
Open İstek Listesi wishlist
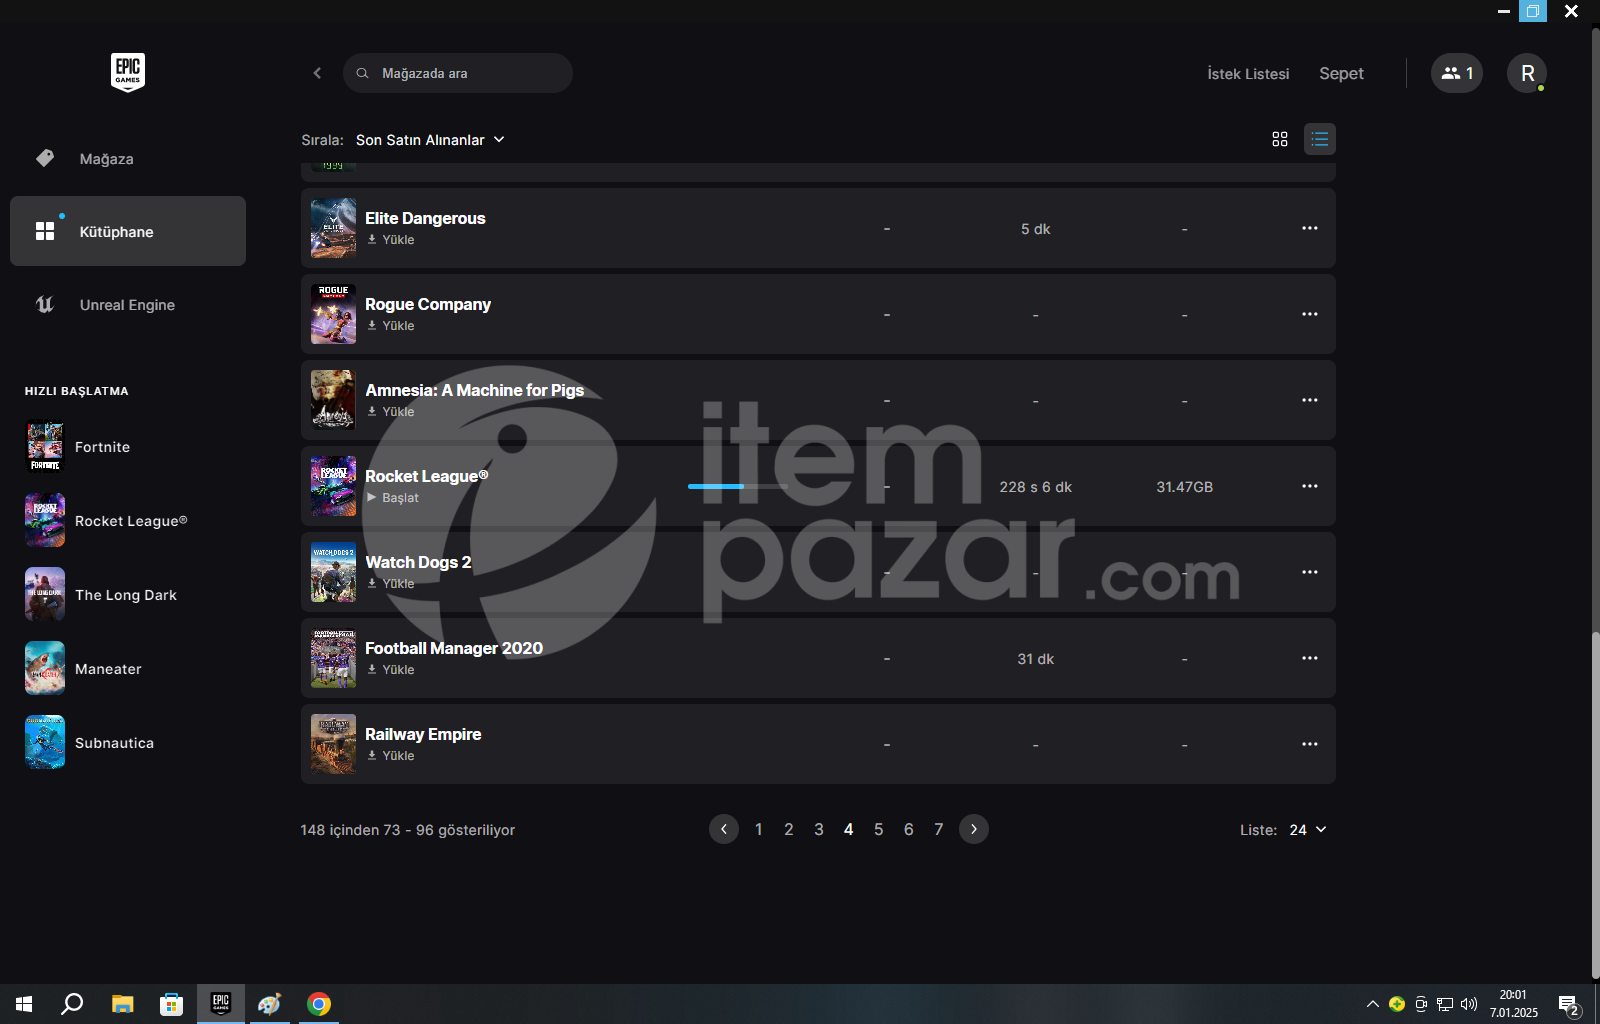[x=1248, y=74]
